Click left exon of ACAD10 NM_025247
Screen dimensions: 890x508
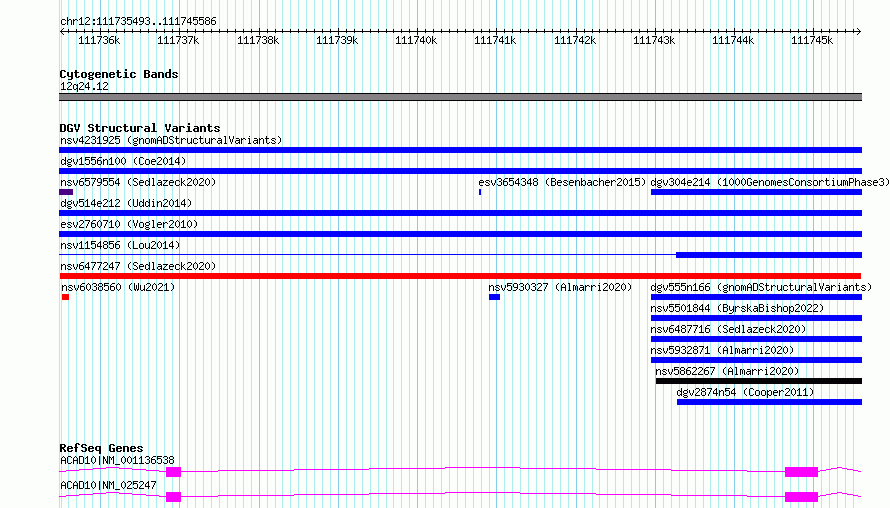(173, 497)
